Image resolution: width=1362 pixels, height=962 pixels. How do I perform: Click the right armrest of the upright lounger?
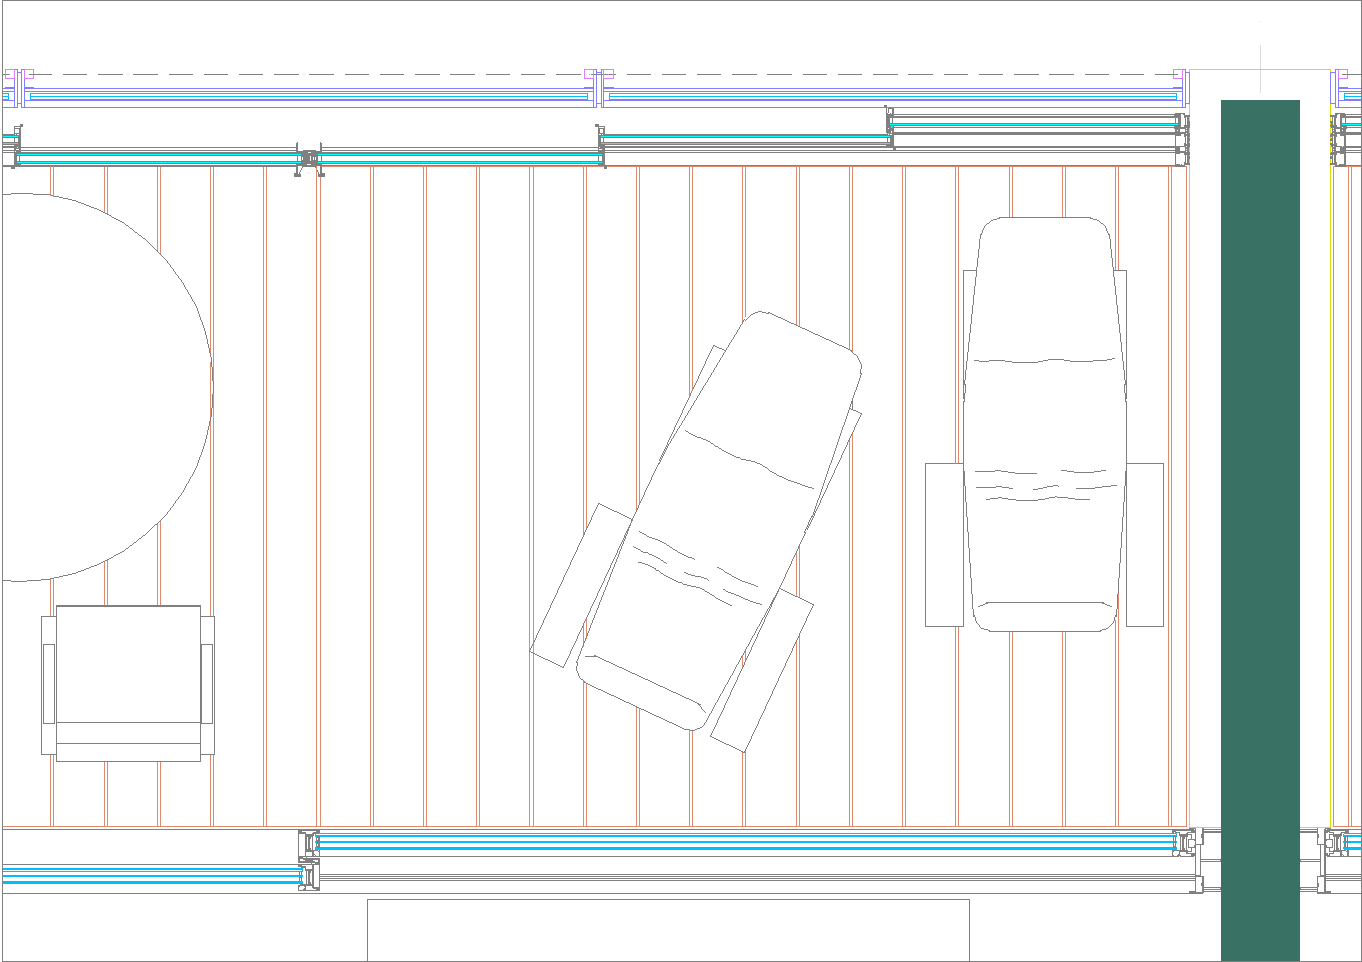point(1145,545)
